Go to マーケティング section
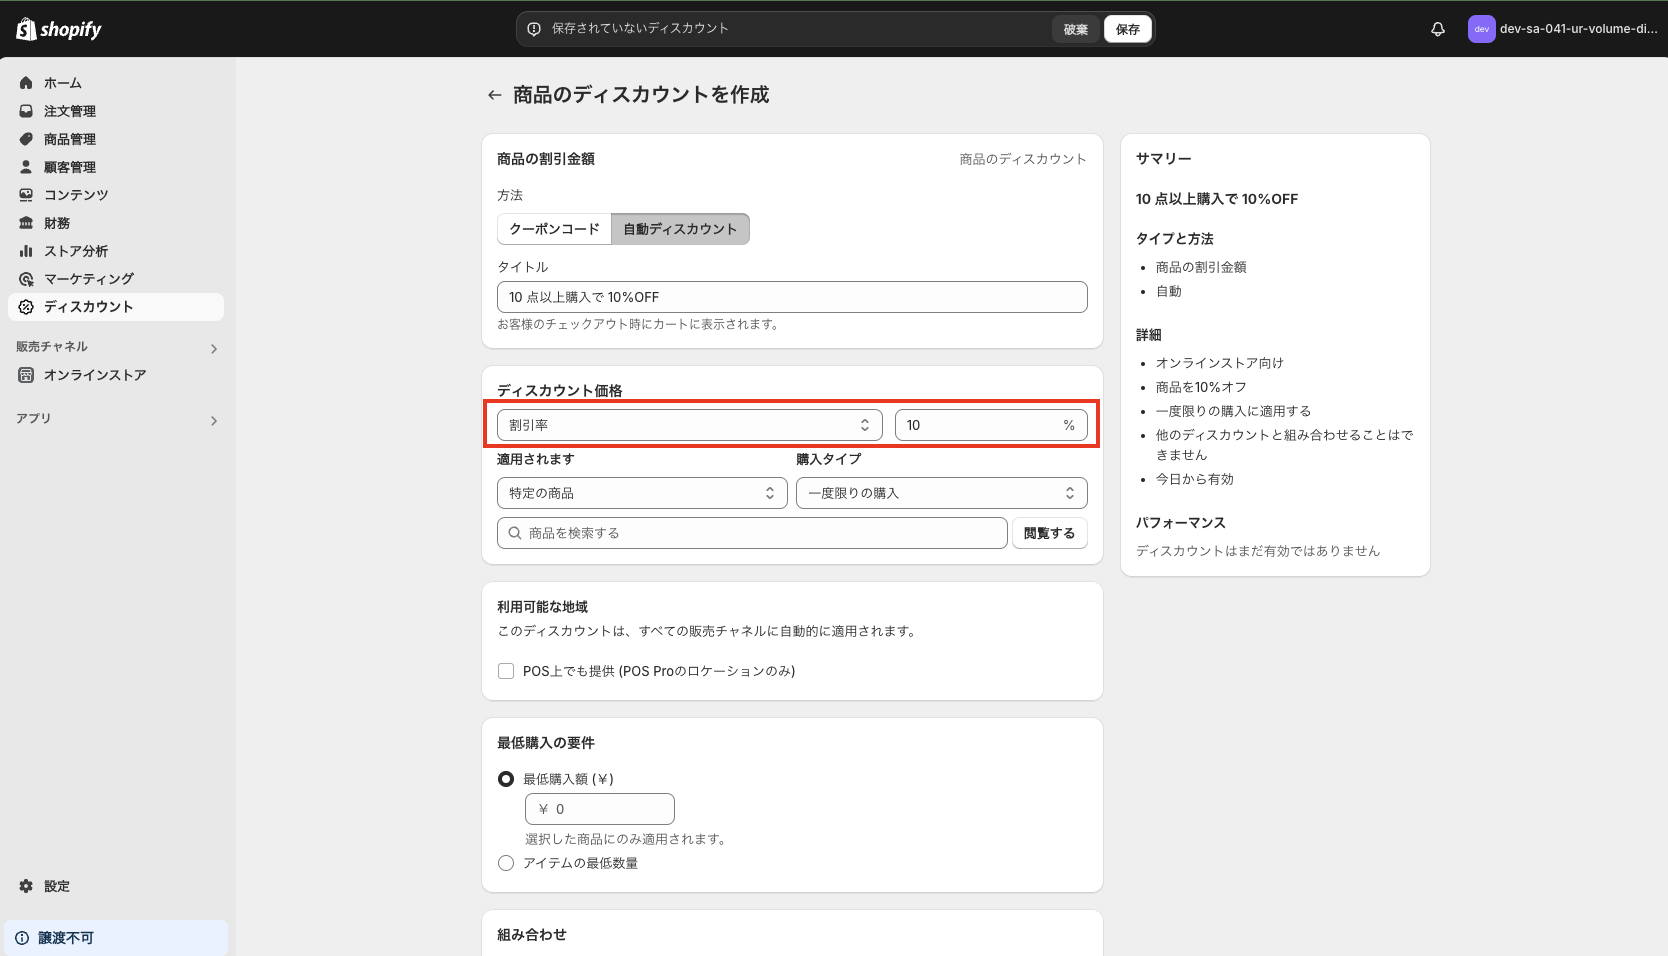 pos(88,279)
